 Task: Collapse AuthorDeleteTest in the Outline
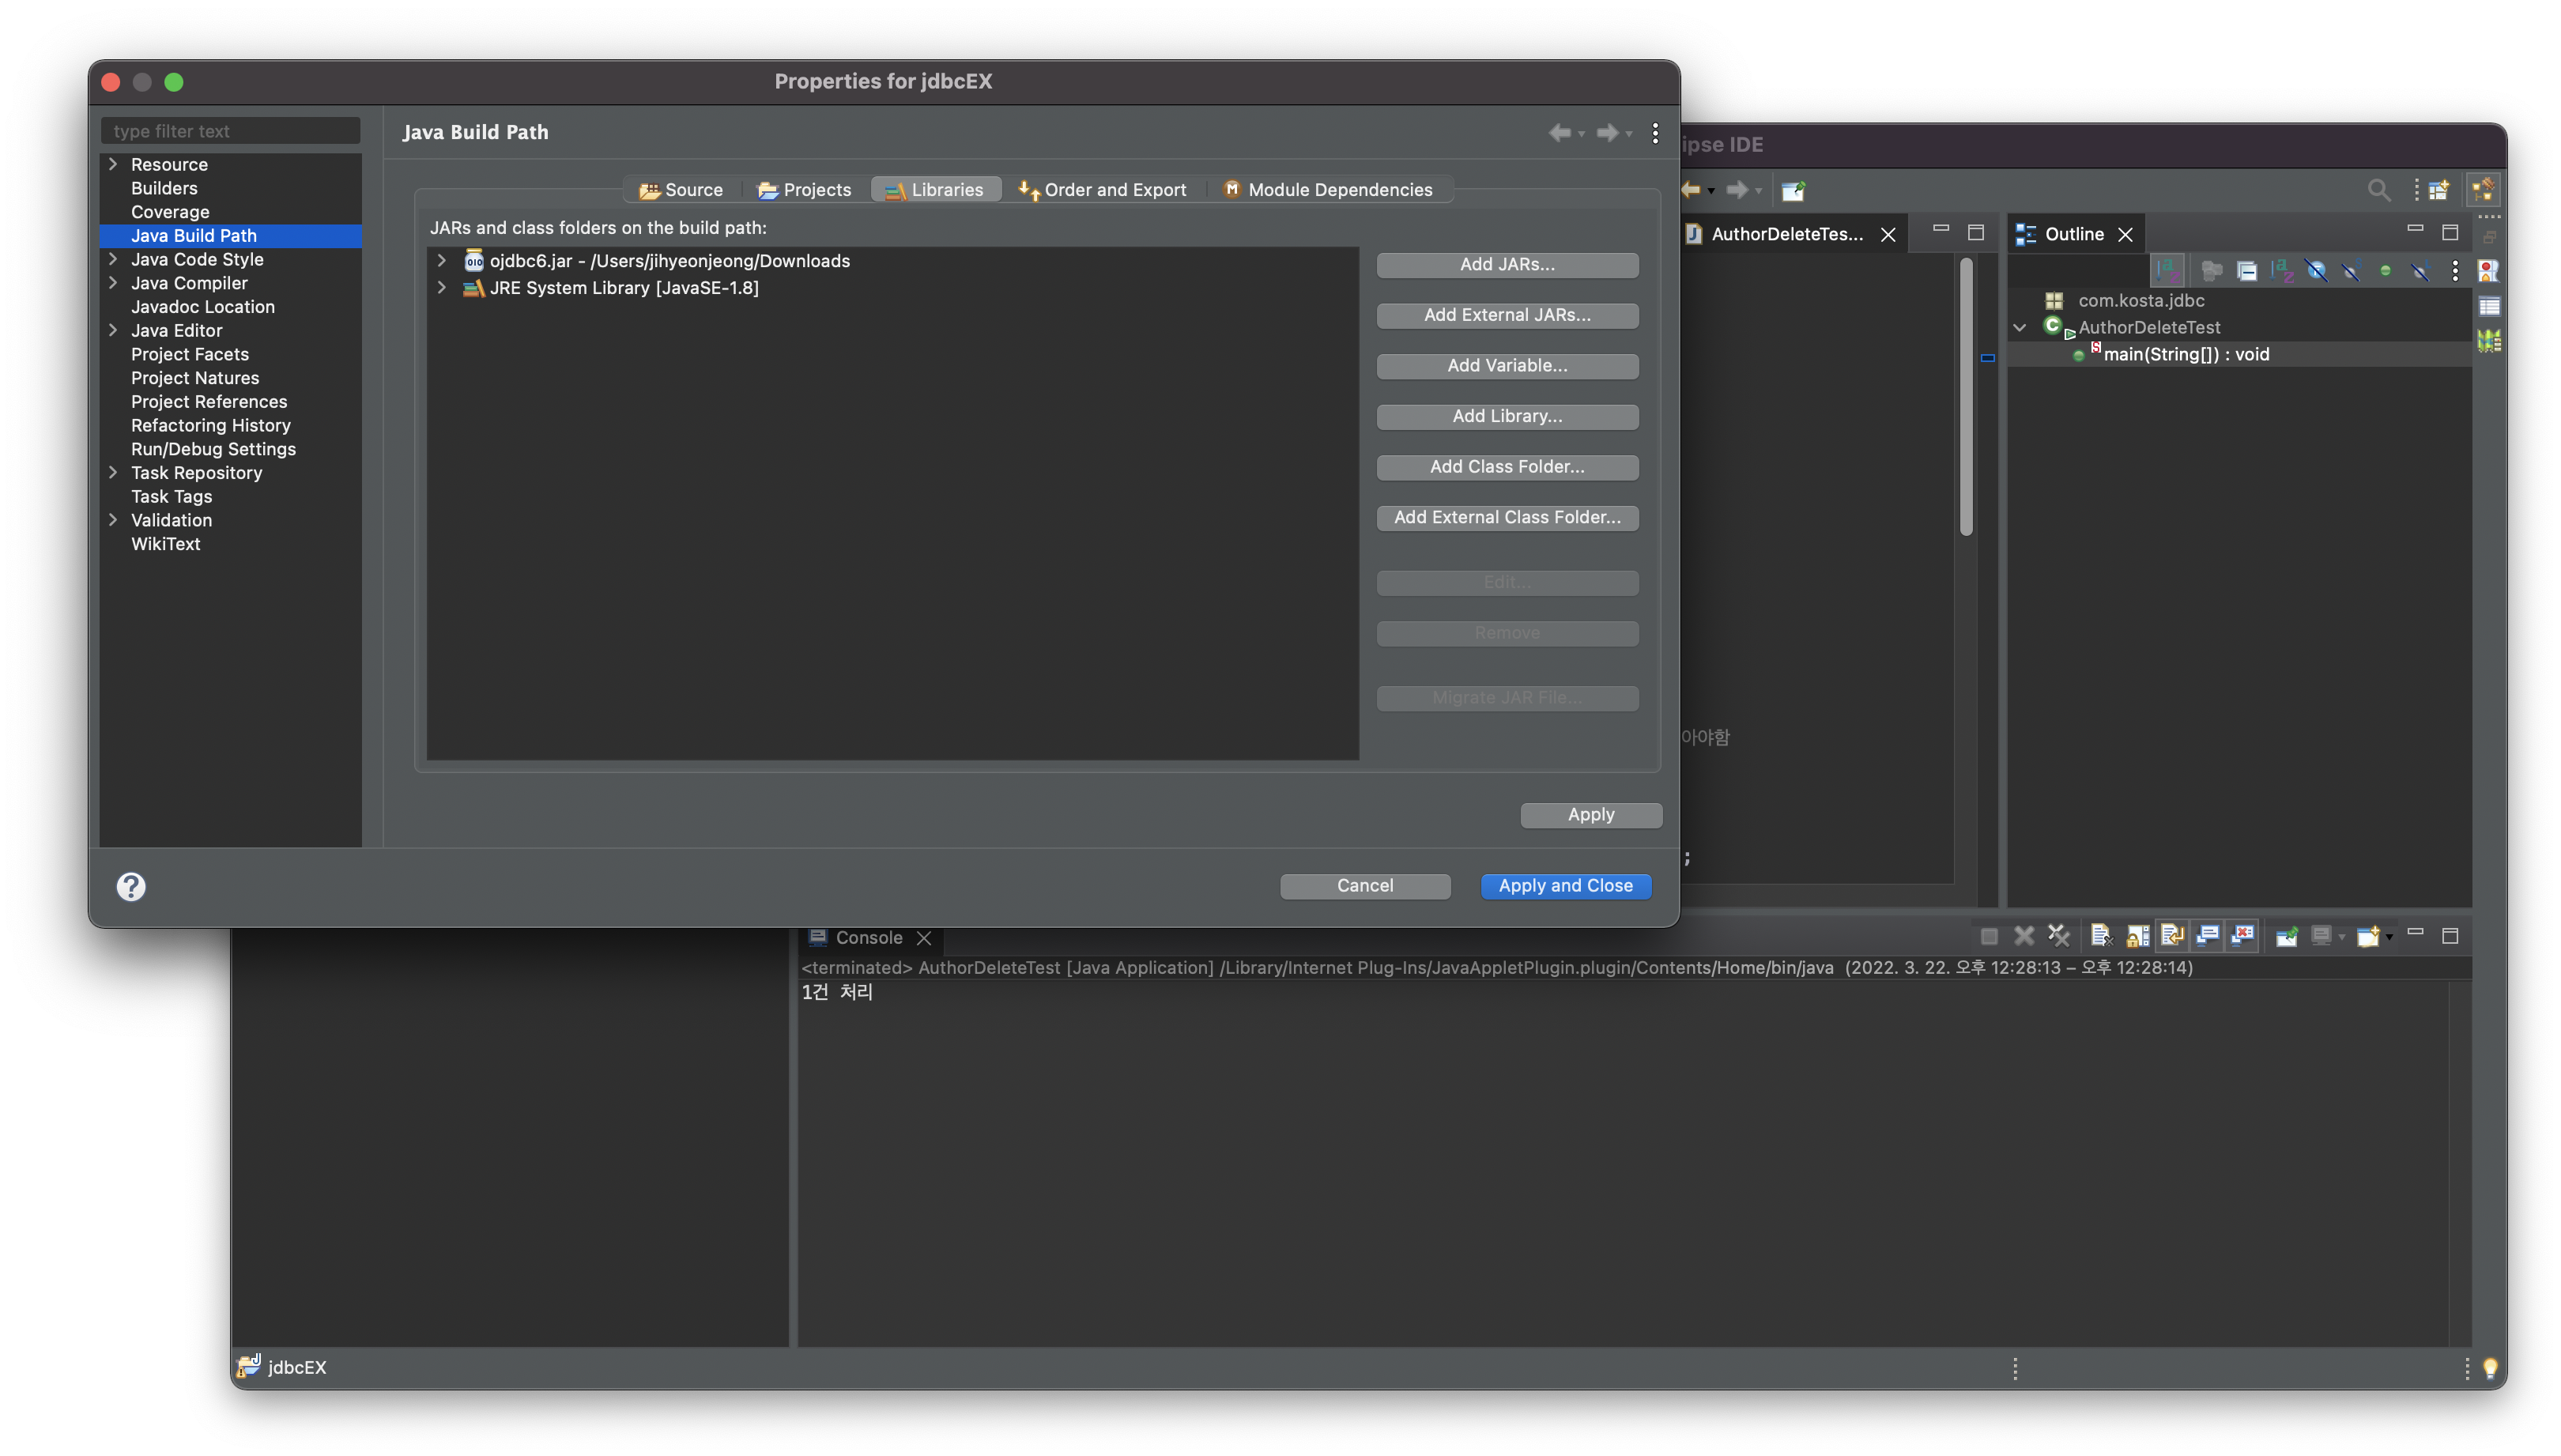(2019, 327)
